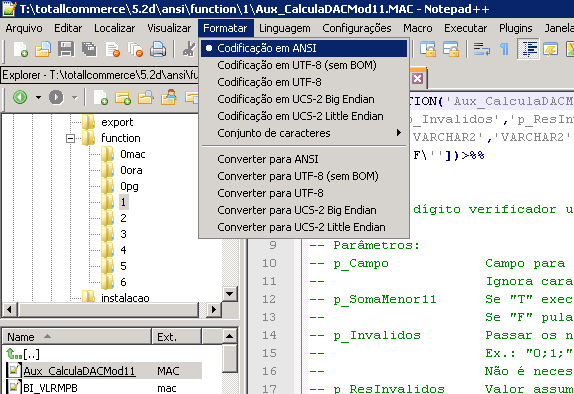
Task: Open the Visualizar menu
Action: [169, 28]
